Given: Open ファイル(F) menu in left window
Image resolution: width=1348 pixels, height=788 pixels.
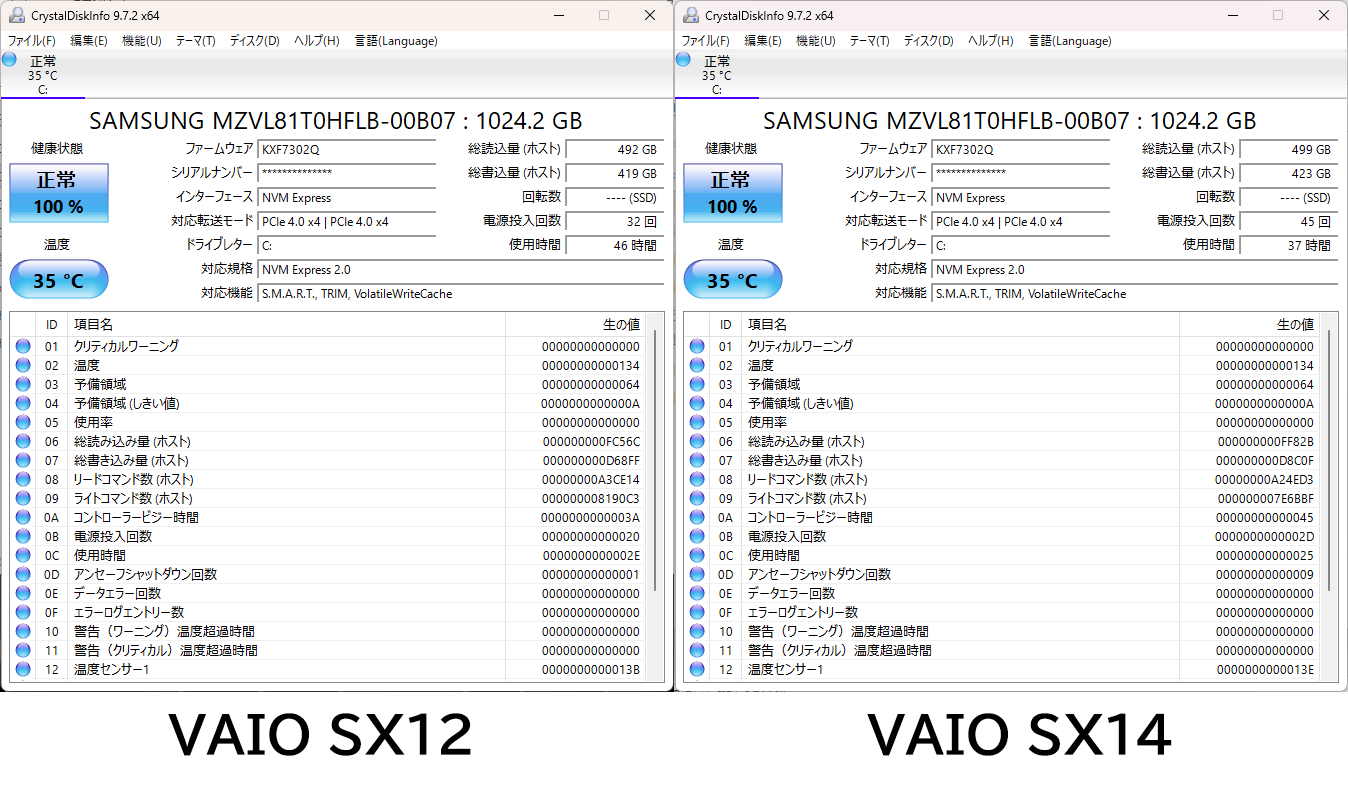Looking at the screenshot, I should click(x=31, y=41).
